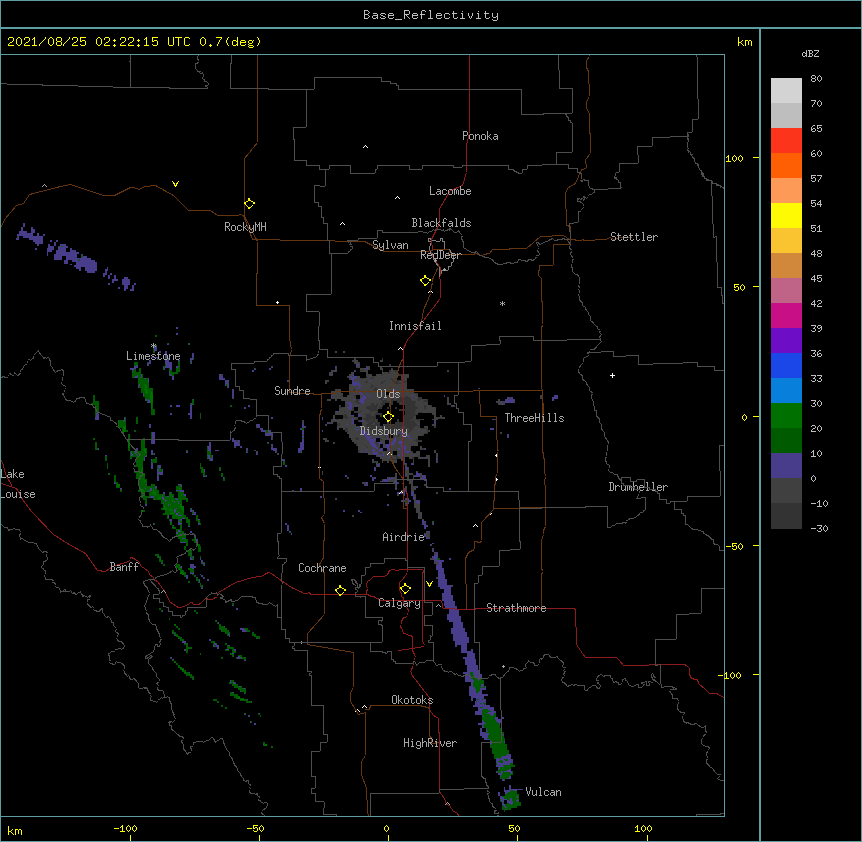The width and height of the screenshot is (862, 842).
Task: Click the RockyMH town label
Action: 245,227
